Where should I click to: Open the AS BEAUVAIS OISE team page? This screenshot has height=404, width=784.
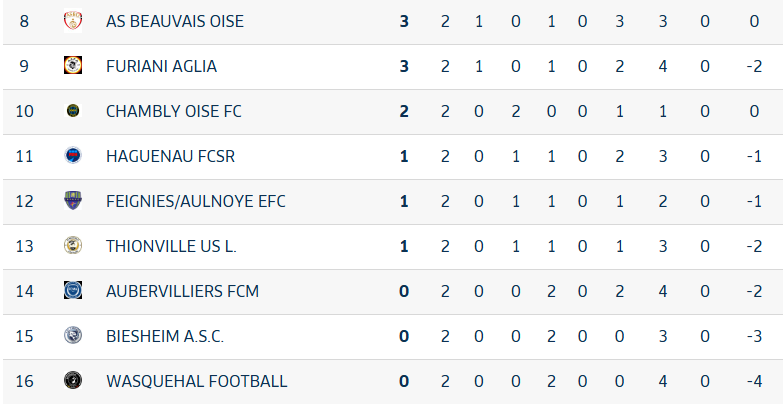174,21
